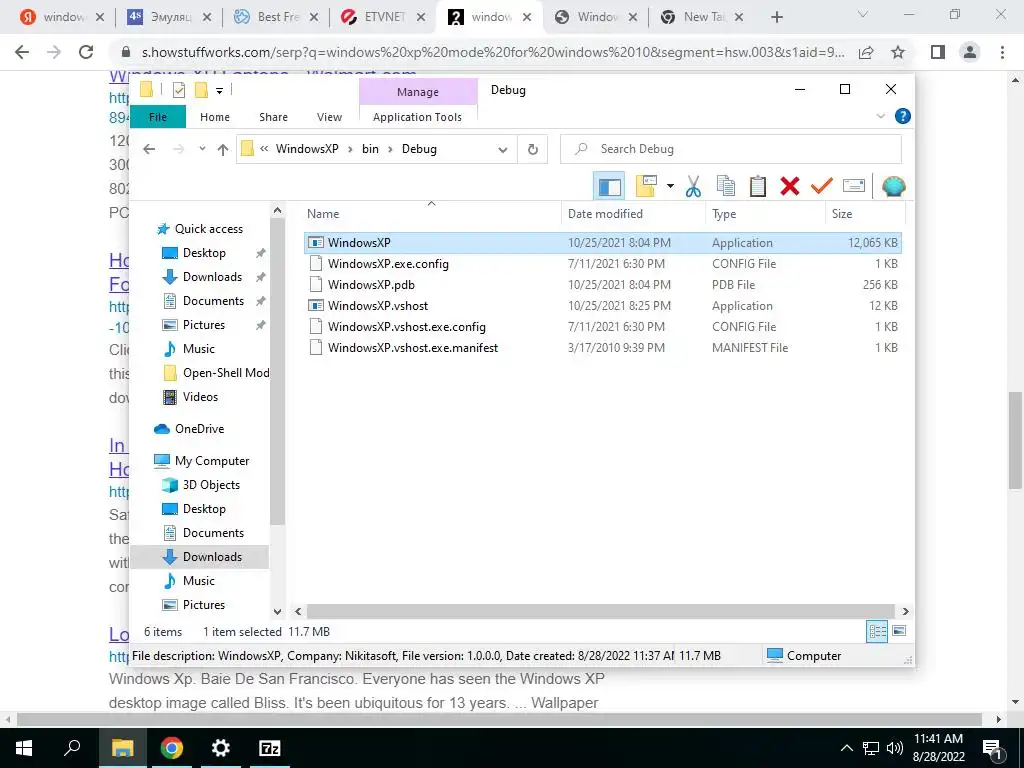1024x768 pixels.
Task: Open pinned Desktop under Quick access
Action: pos(204,253)
